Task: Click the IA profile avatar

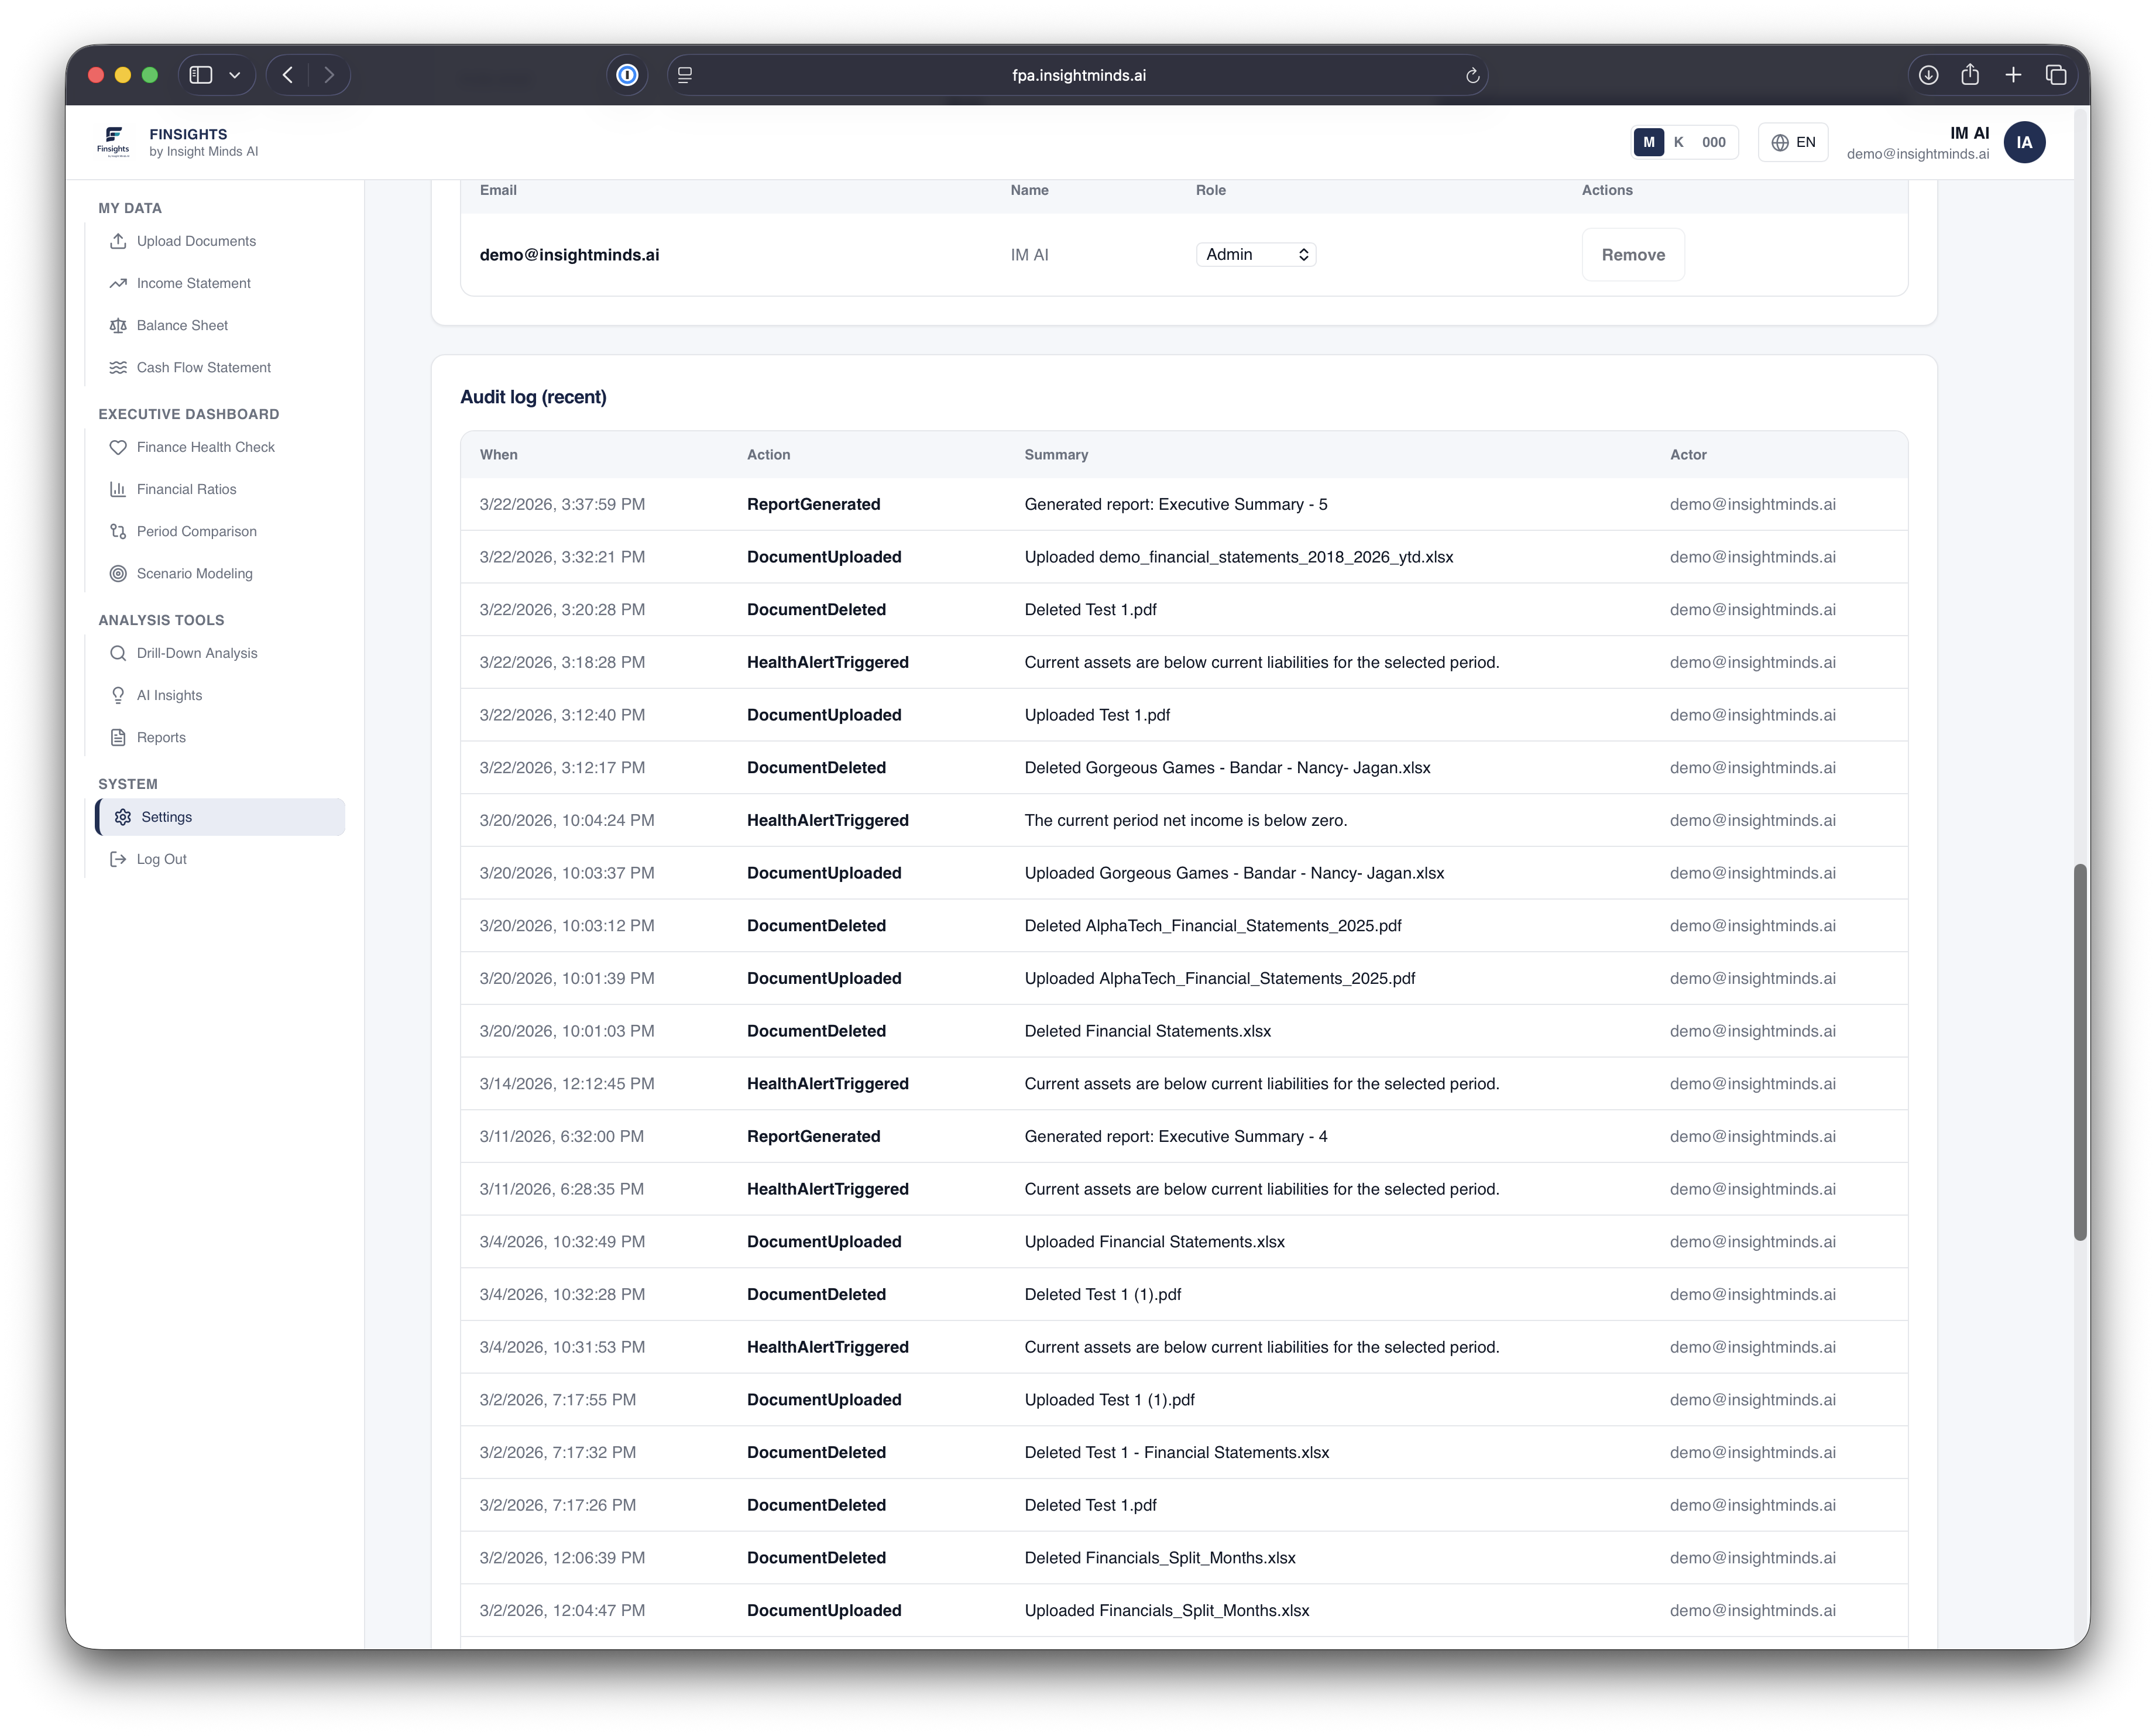Action: click(2025, 142)
